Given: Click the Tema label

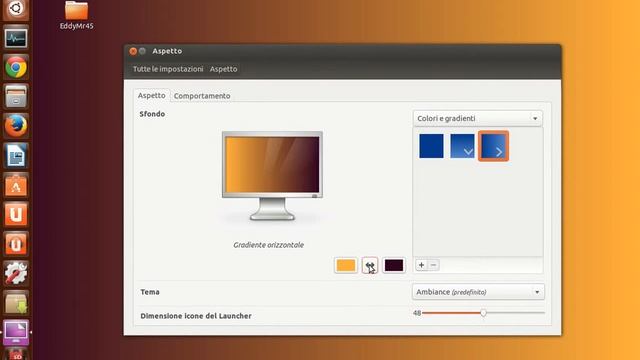Looking at the screenshot, I should point(150,292).
